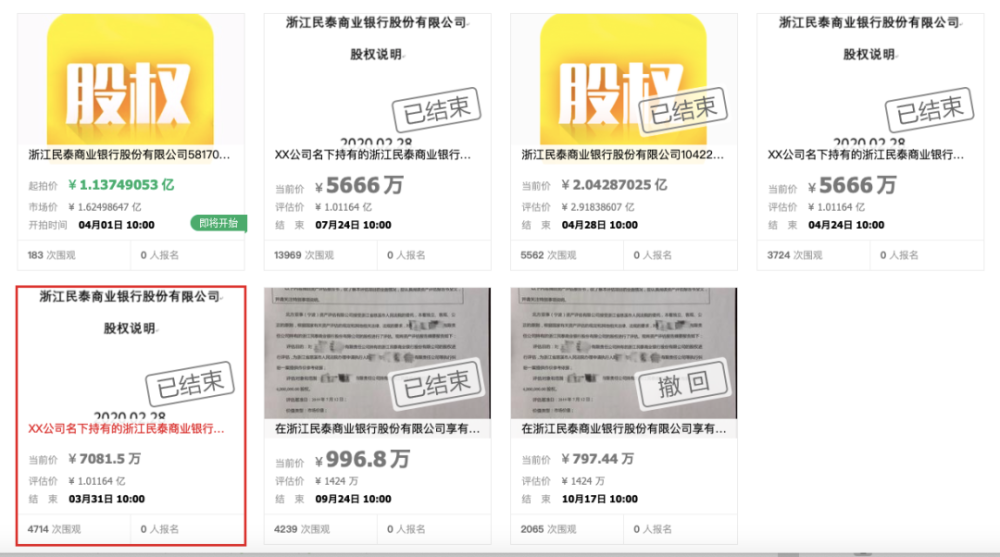The image size is (1000, 557).
Task: Open the XX公司名下持有 title ending 07月24日
Action: [373, 154]
